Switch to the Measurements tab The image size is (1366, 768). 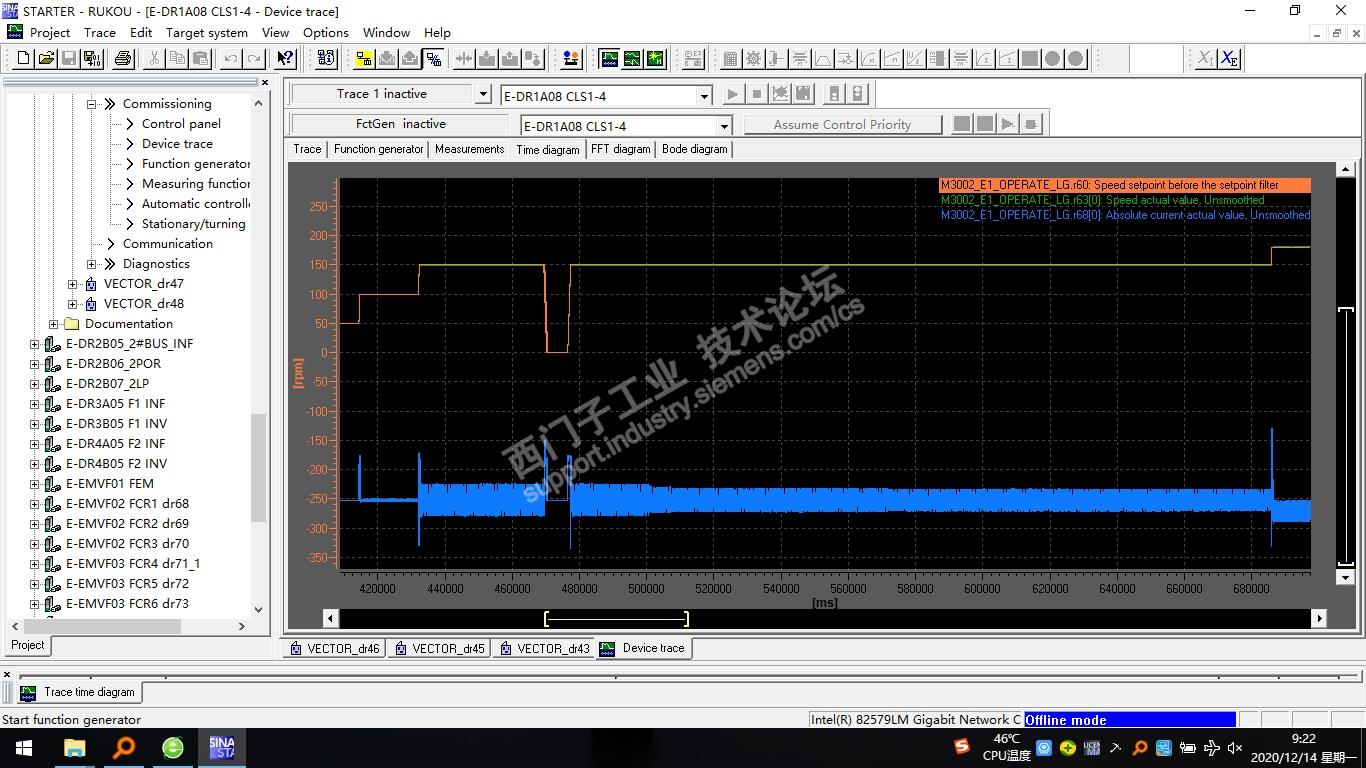tap(470, 149)
